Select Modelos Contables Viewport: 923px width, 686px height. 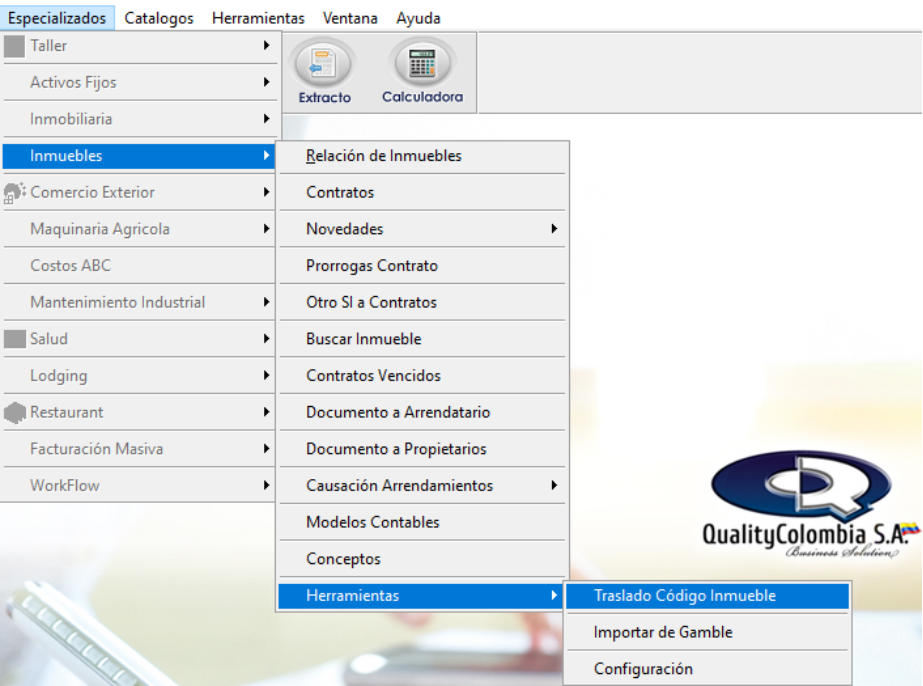tap(422, 522)
